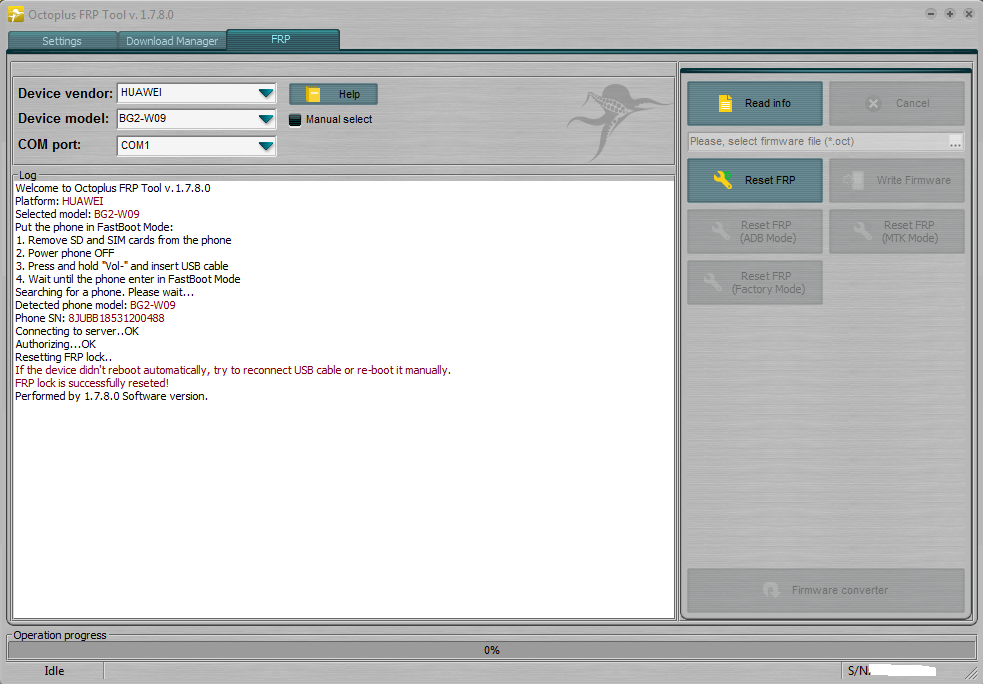Viewport: 983px width, 684px height.
Task: Switch to the Download Manager tab
Action: (172, 41)
